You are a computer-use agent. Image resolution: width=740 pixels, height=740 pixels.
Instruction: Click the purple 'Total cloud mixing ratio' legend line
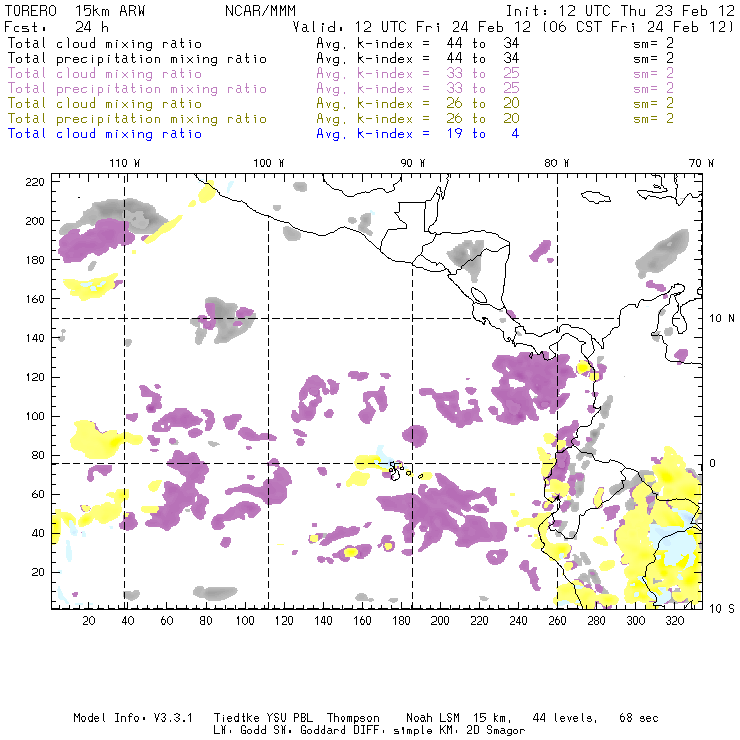click(x=105, y=74)
